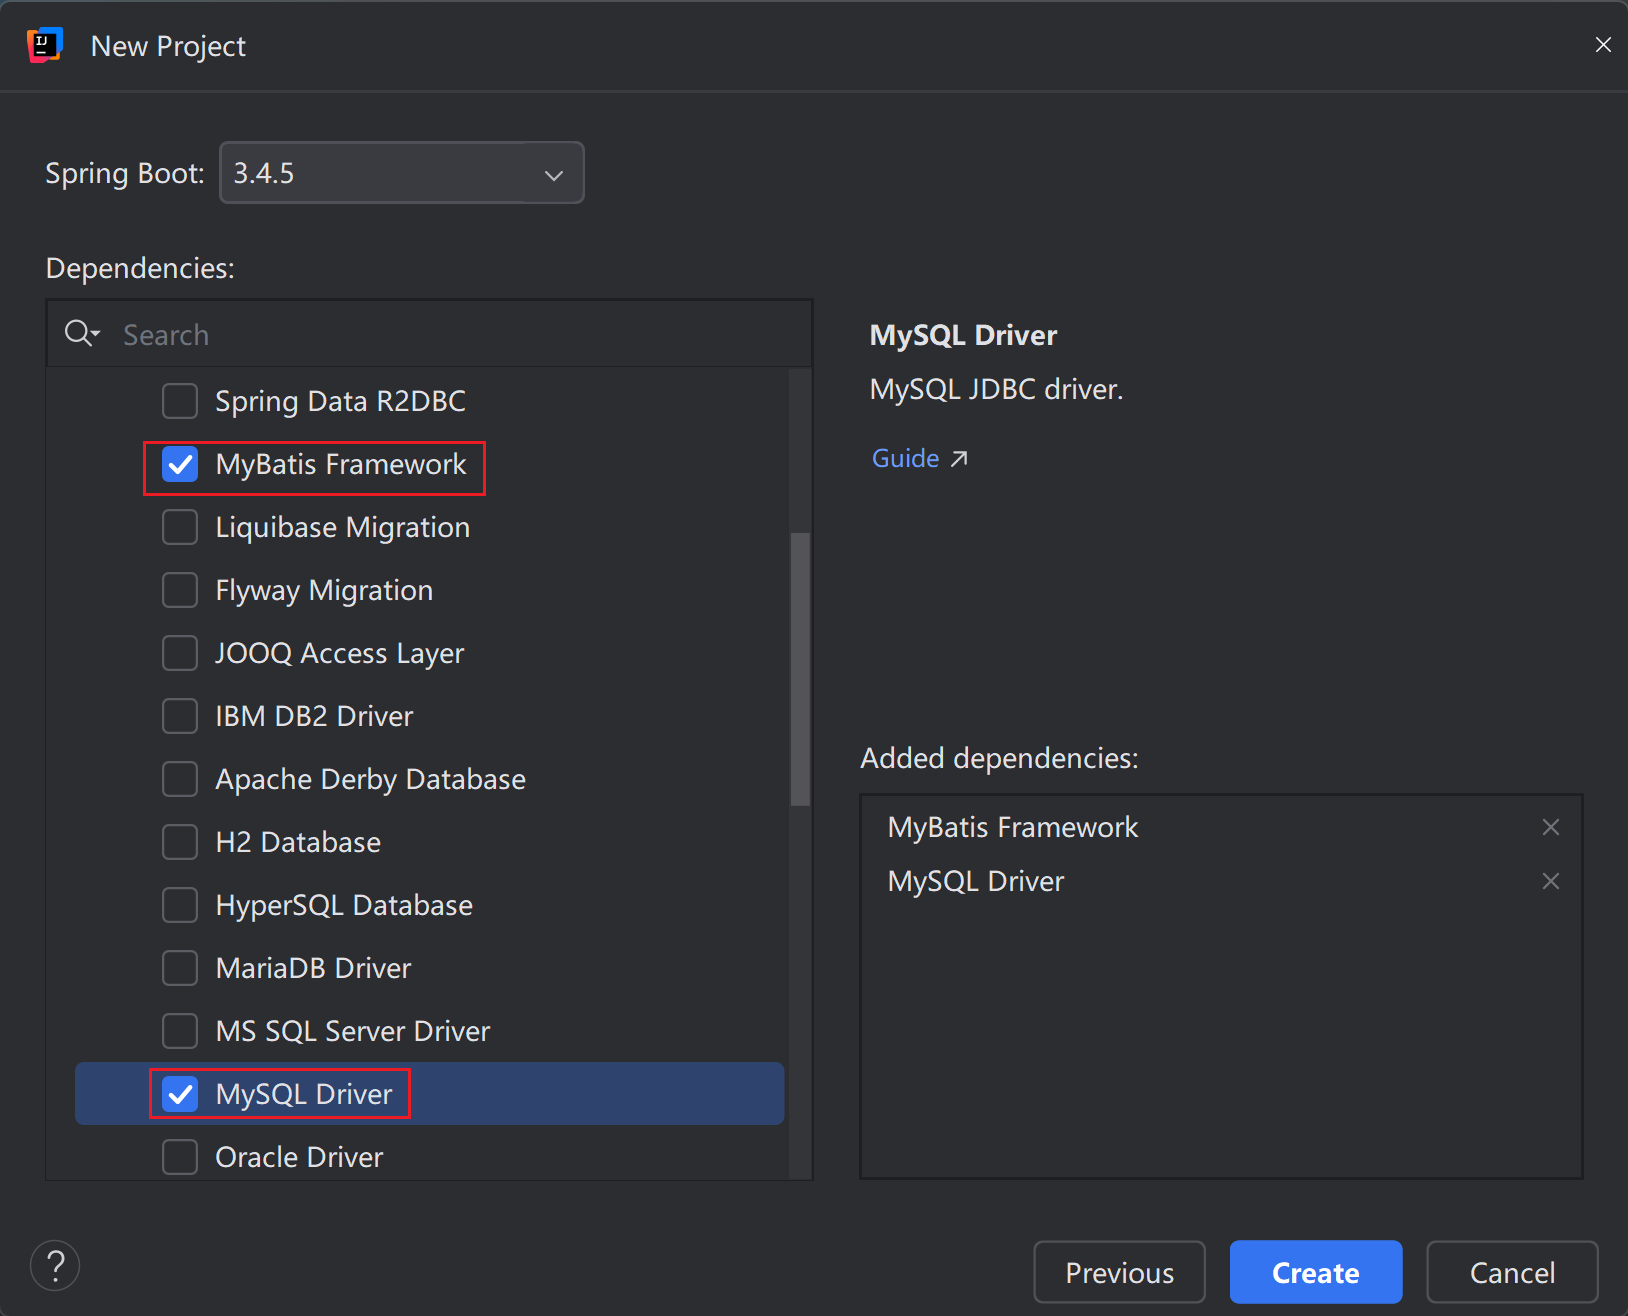Click the IntelliJ IDEA logo icon
The height and width of the screenshot is (1316, 1628).
tap(45, 45)
